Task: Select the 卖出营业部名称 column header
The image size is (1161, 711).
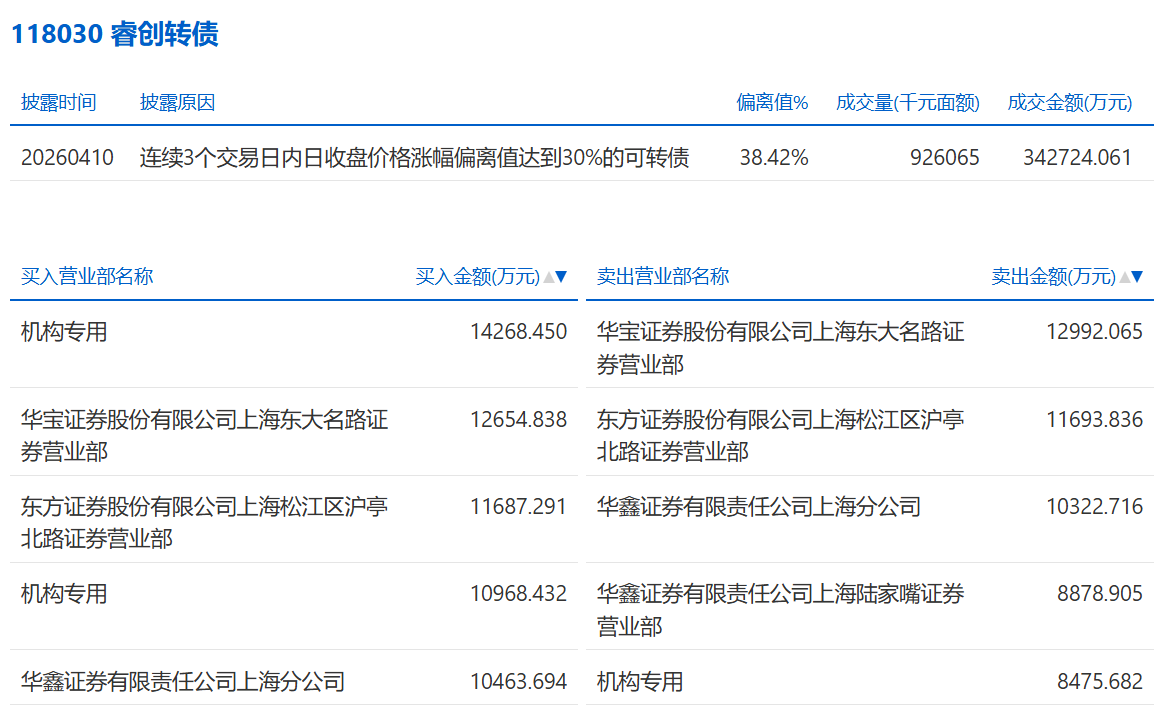Action: pyautogui.click(x=663, y=277)
